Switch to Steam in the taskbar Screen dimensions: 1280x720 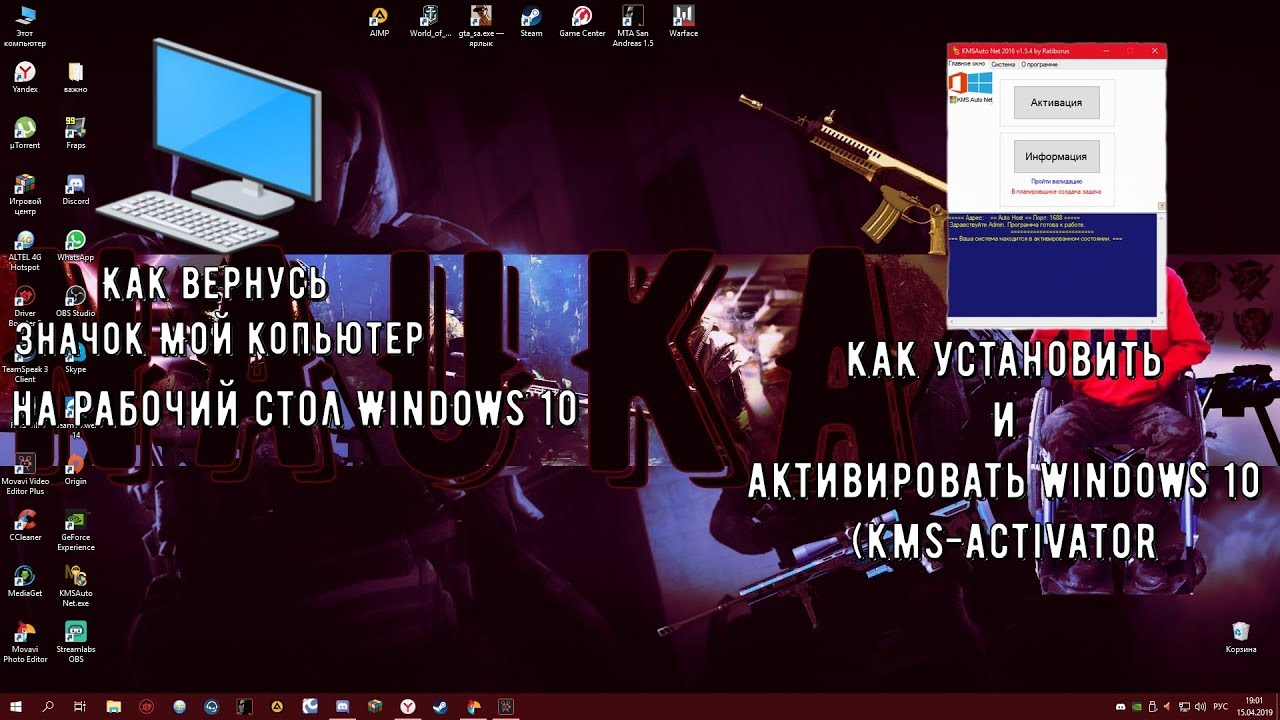(440, 706)
